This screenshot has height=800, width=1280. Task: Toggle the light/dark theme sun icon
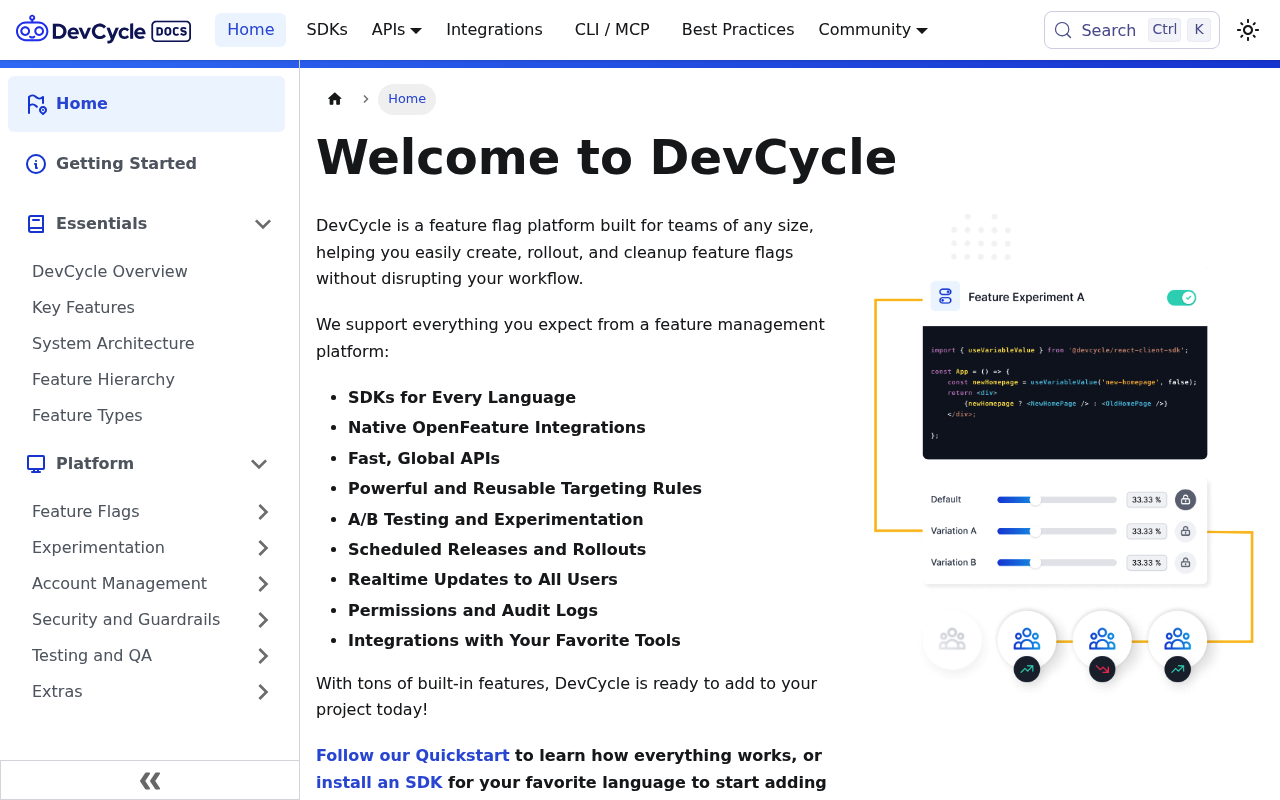pos(1248,30)
